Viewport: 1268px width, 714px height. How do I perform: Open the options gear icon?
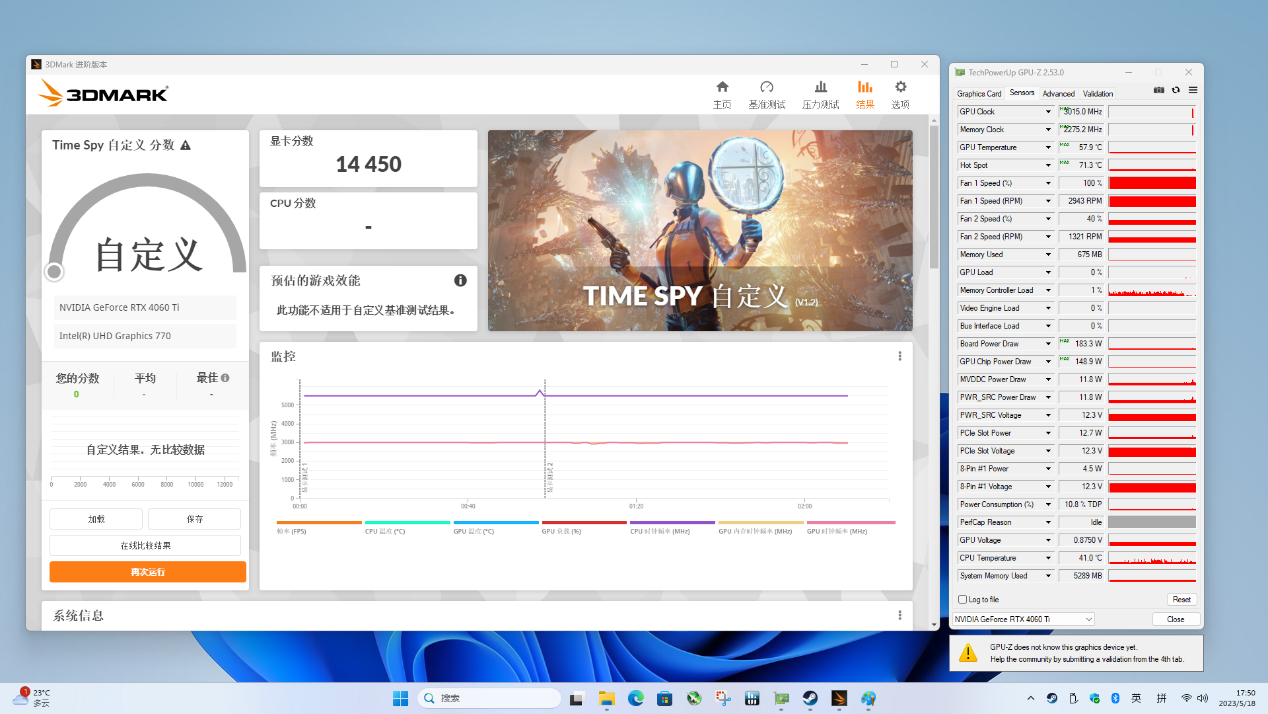(900, 88)
